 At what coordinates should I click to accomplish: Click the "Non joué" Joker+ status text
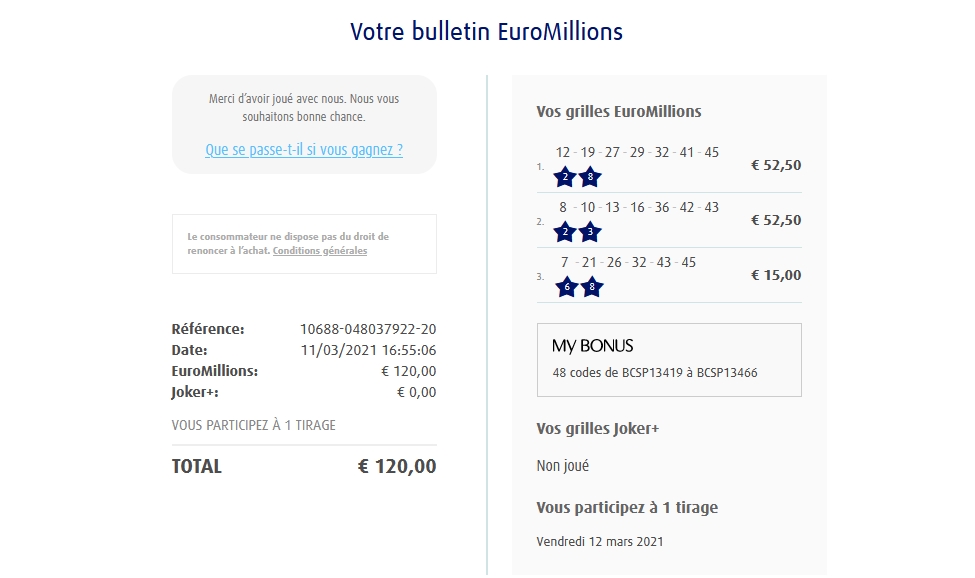click(x=563, y=466)
